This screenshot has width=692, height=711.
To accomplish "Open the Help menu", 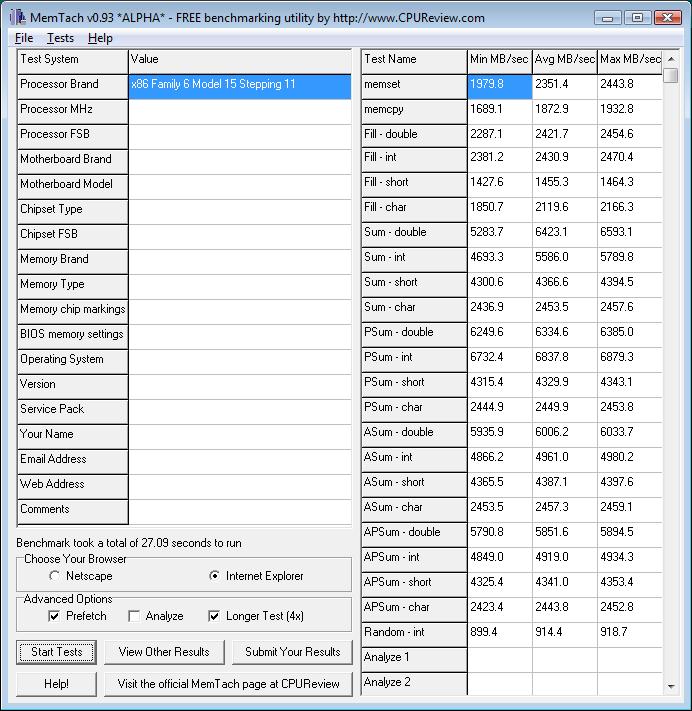I will click(x=100, y=38).
